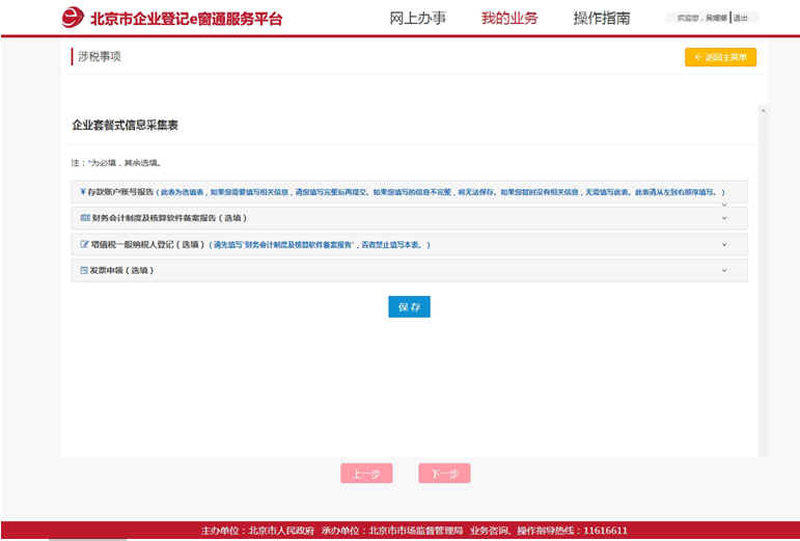The image size is (800, 541).
Task: Go back with 上一步 button
Action: pos(366,474)
